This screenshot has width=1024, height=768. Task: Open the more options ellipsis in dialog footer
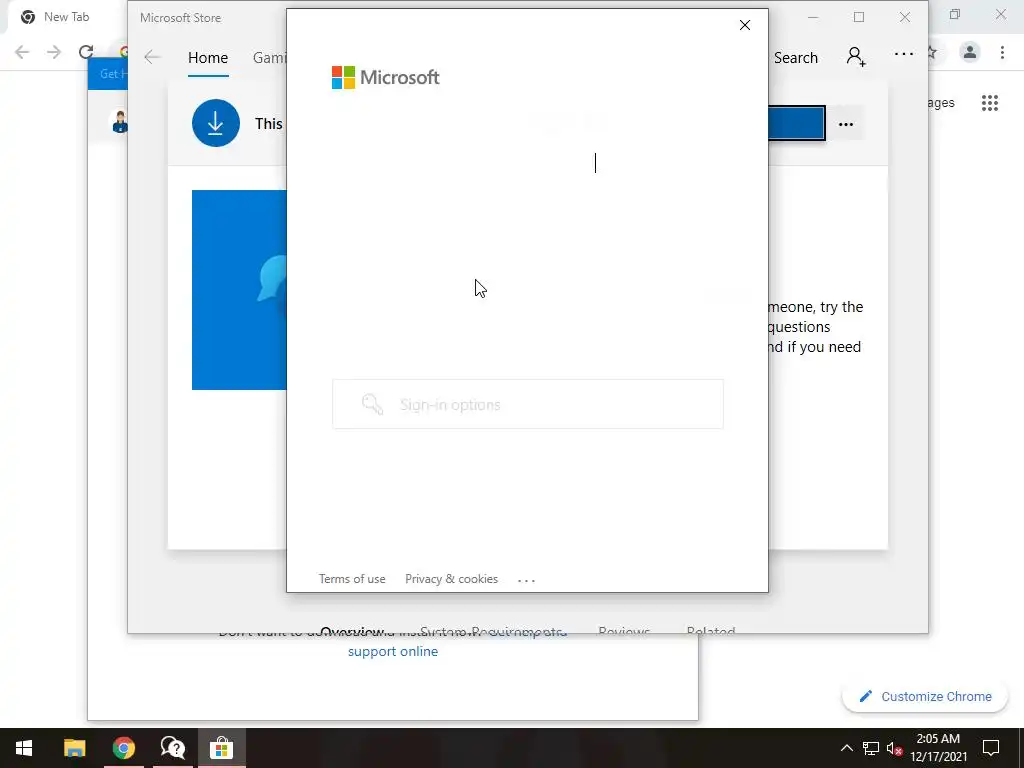click(x=526, y=579)
